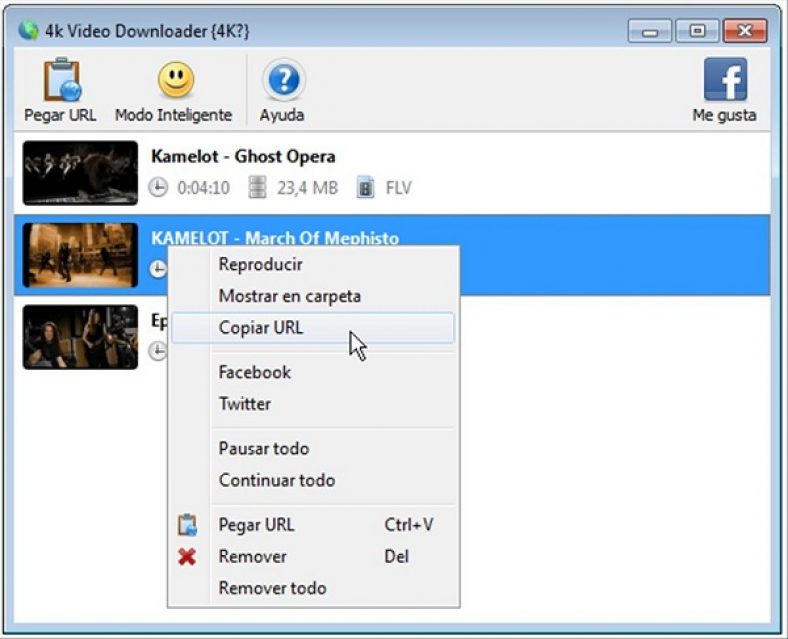Share via Facebook context menu entry
Screen dimensions: 788x639
click(x=314, y=372)
